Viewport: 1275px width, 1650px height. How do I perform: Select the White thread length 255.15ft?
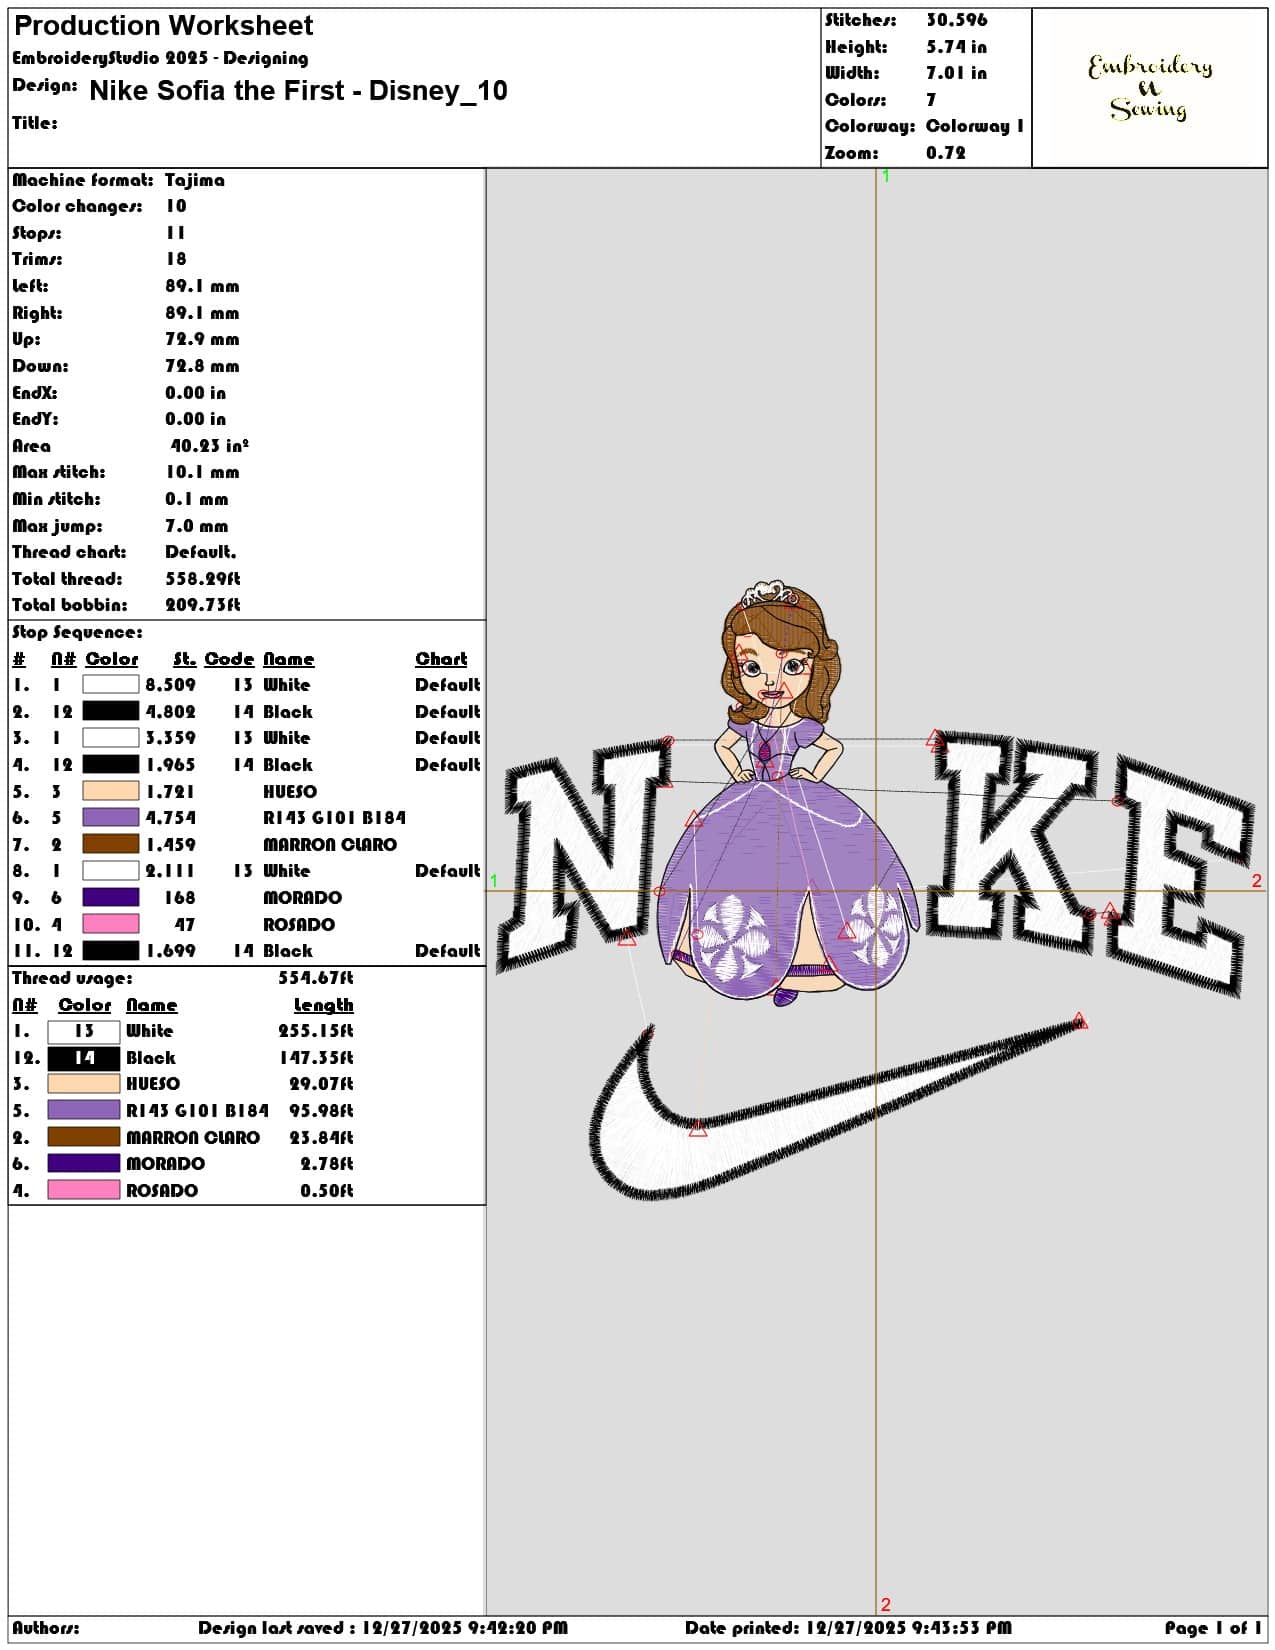[316, 1031]
